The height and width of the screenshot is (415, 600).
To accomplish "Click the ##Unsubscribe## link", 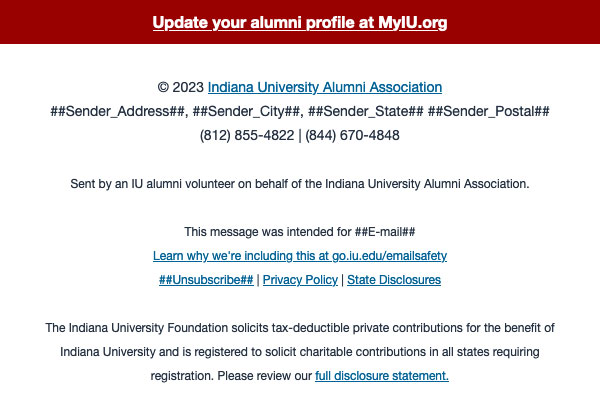I will click(206, 280).
